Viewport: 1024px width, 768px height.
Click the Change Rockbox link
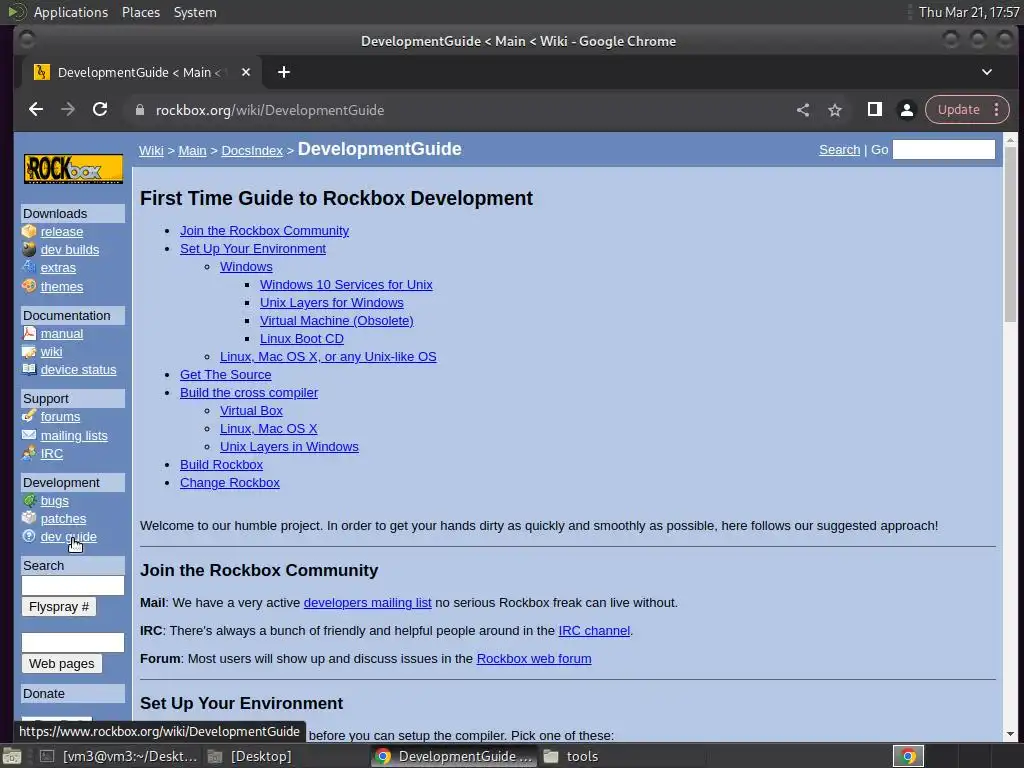(x=230, y=483)
